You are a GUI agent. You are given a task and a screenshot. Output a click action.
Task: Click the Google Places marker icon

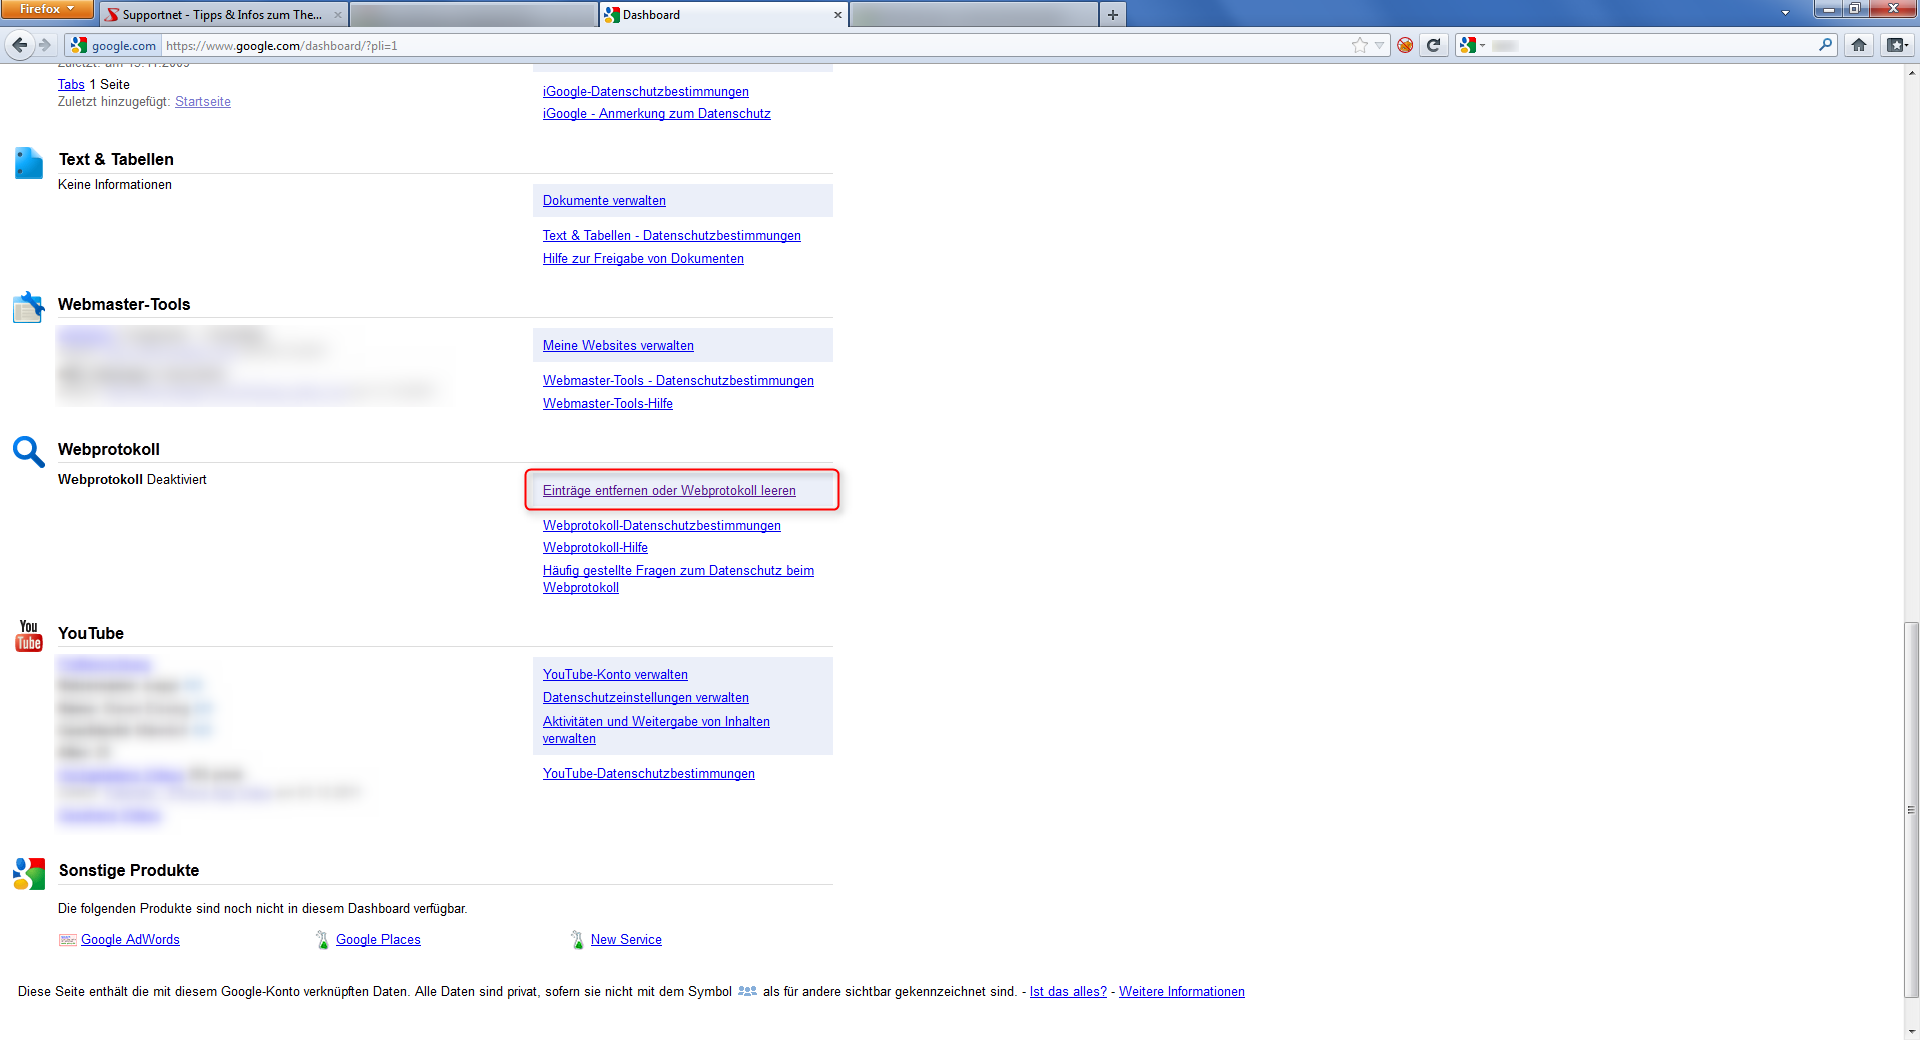(x=322, y=939)
